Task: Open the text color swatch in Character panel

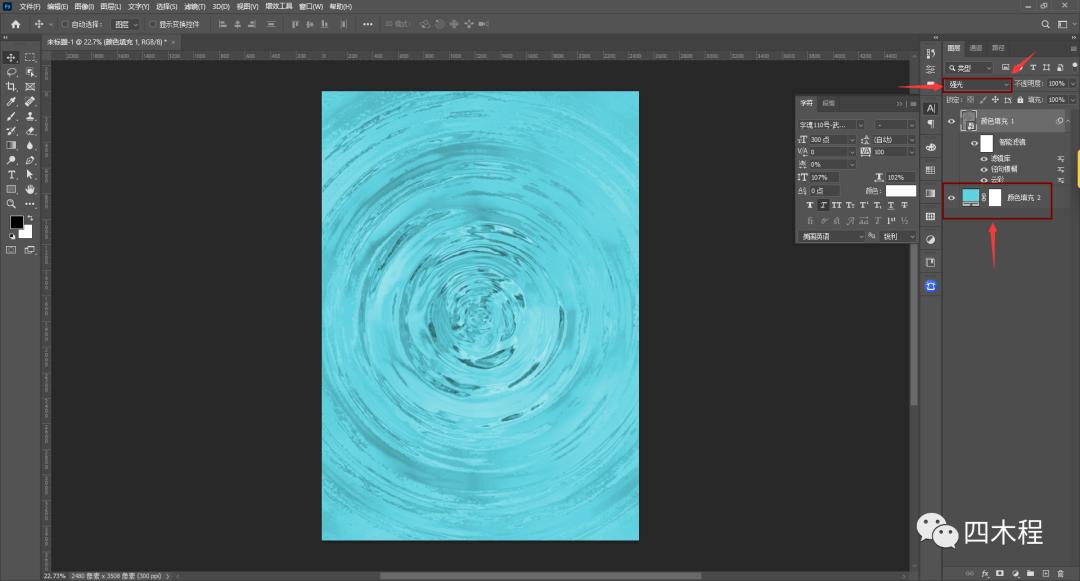Action: (899, 190)
